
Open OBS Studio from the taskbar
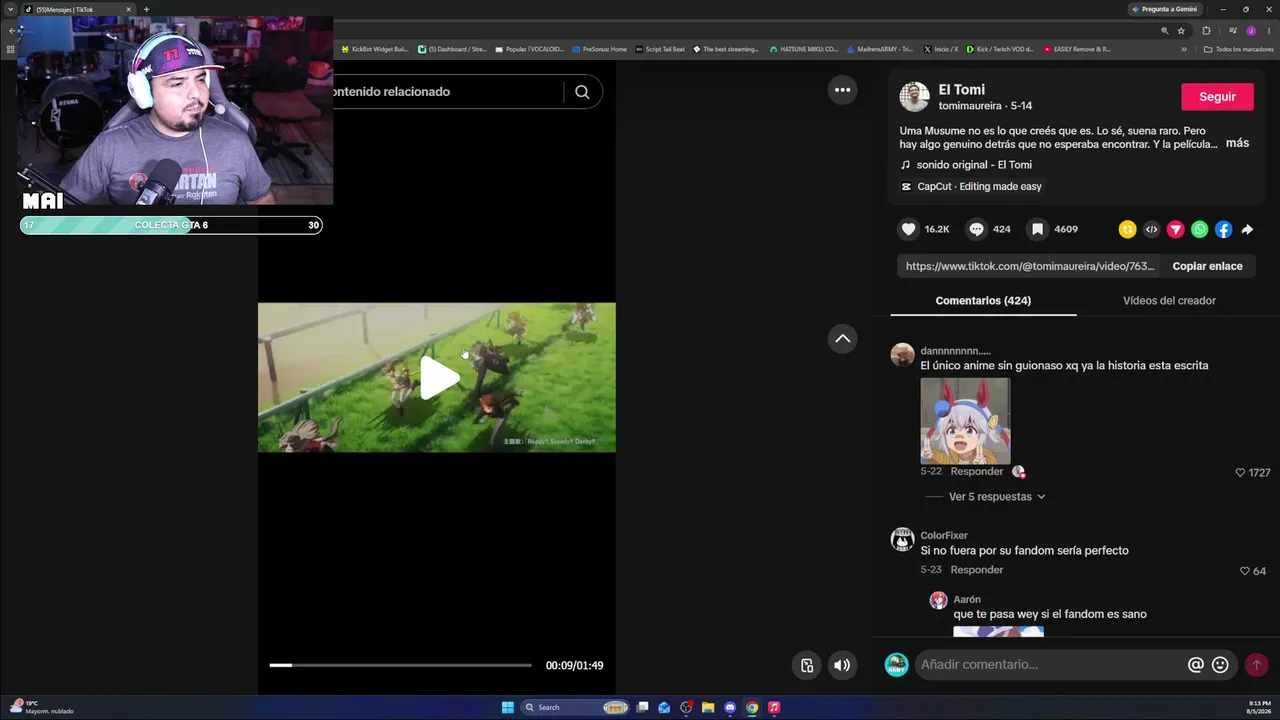click(686, 707)
